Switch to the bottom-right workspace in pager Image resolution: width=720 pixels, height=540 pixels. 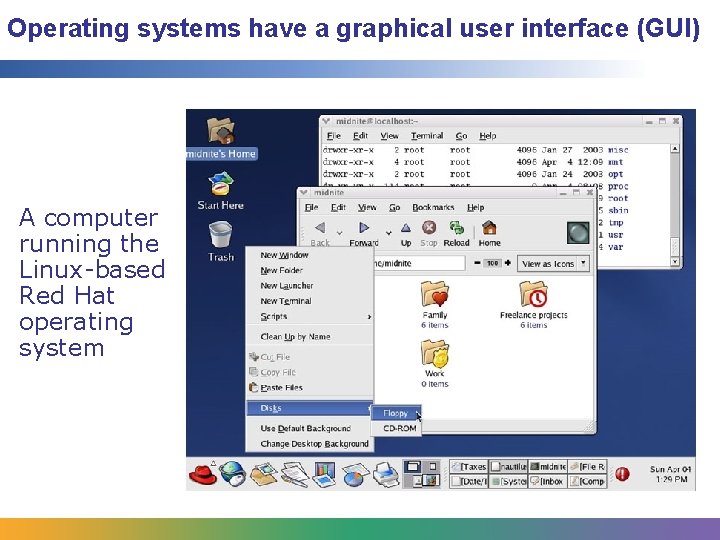click(431, 481)
